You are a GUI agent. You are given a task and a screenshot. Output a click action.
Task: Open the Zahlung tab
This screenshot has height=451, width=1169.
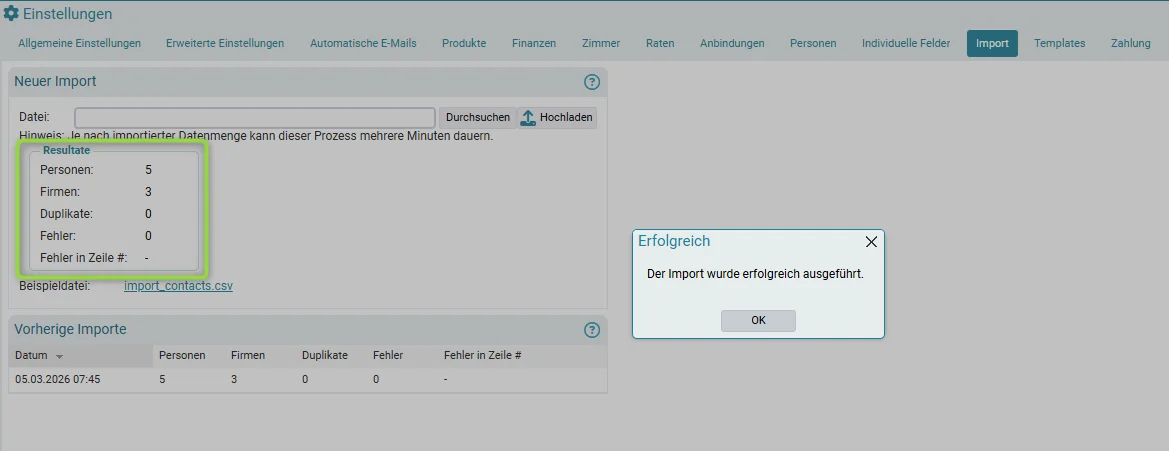coord(1130,43)
